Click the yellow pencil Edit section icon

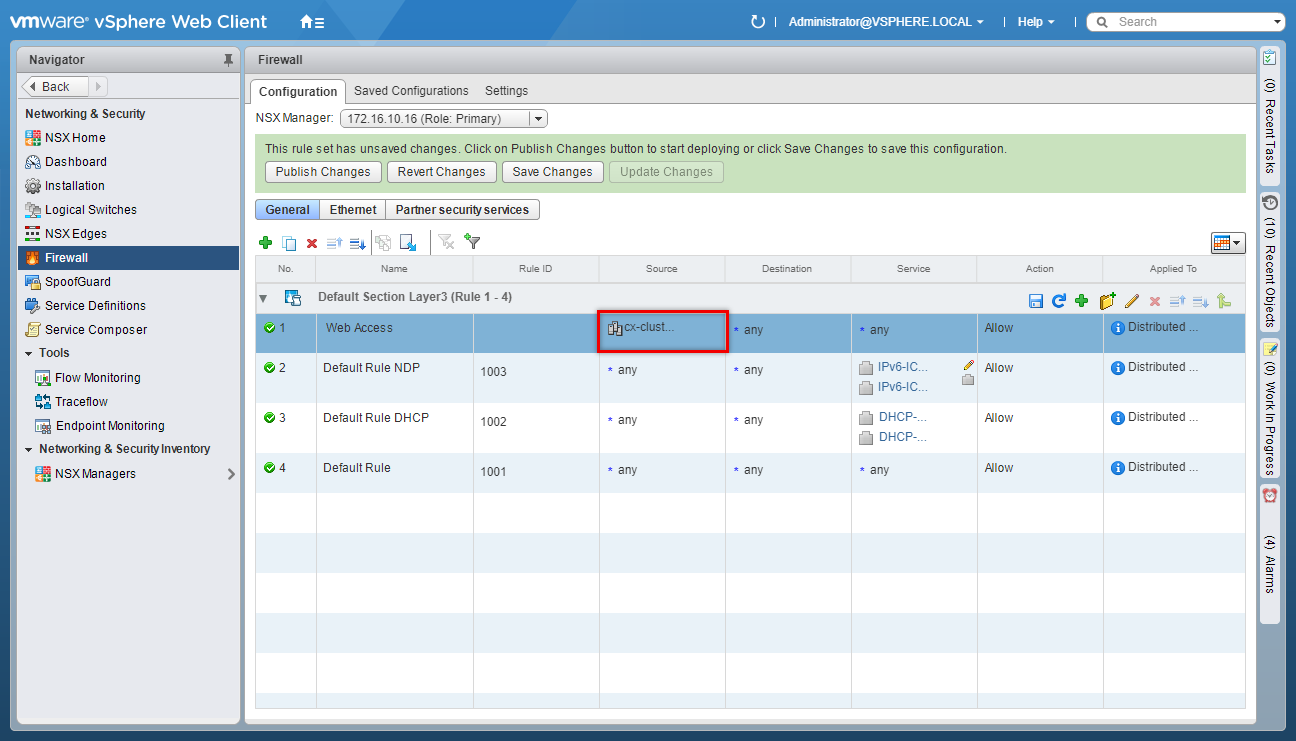[x=1132, y=300]
